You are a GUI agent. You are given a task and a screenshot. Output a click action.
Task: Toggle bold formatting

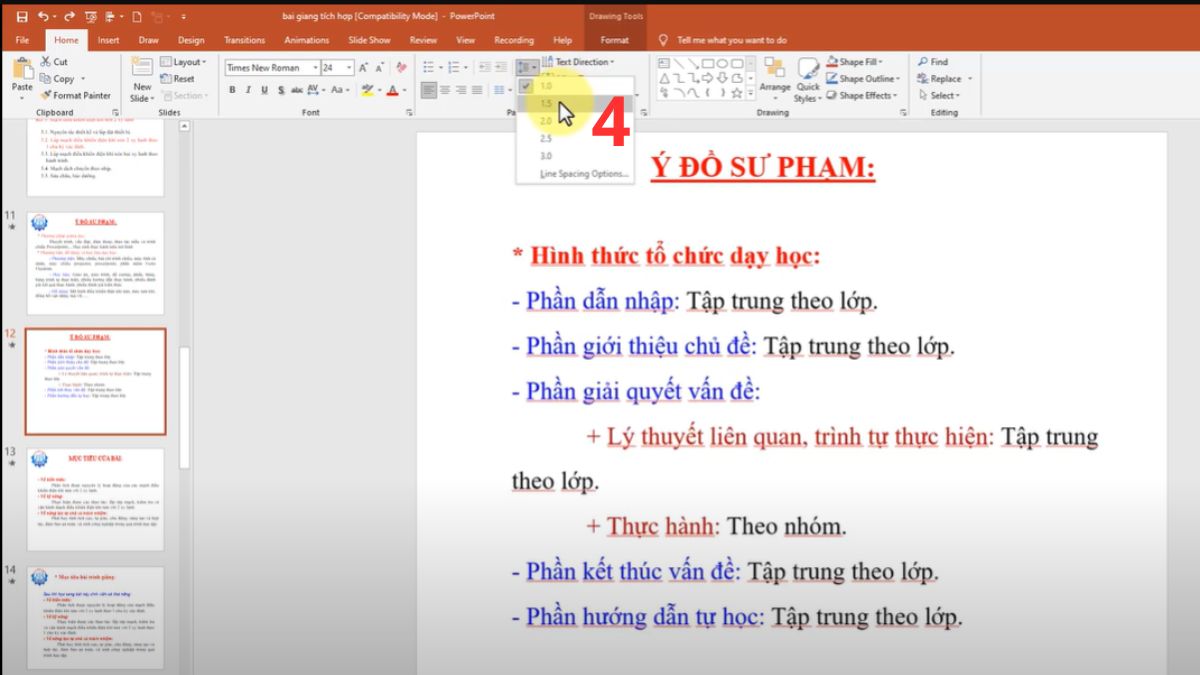coord(232,90)
